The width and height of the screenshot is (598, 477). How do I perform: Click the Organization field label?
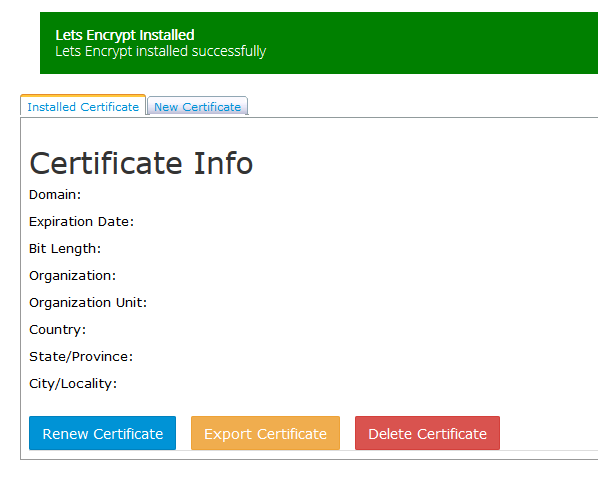coord(72,276)
